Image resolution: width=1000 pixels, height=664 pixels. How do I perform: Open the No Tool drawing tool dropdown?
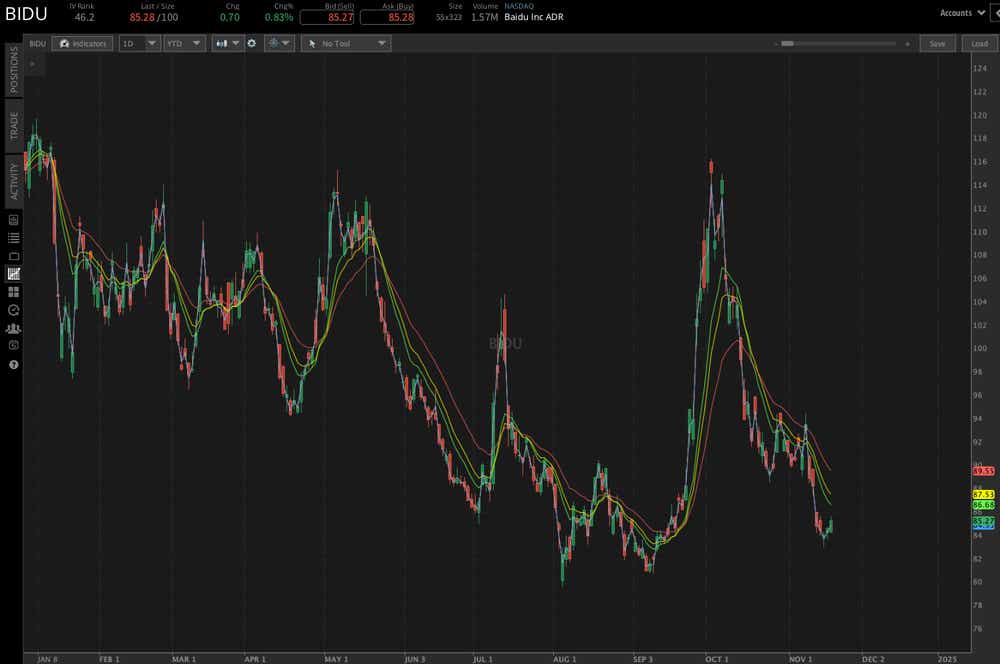coord(346,44)
